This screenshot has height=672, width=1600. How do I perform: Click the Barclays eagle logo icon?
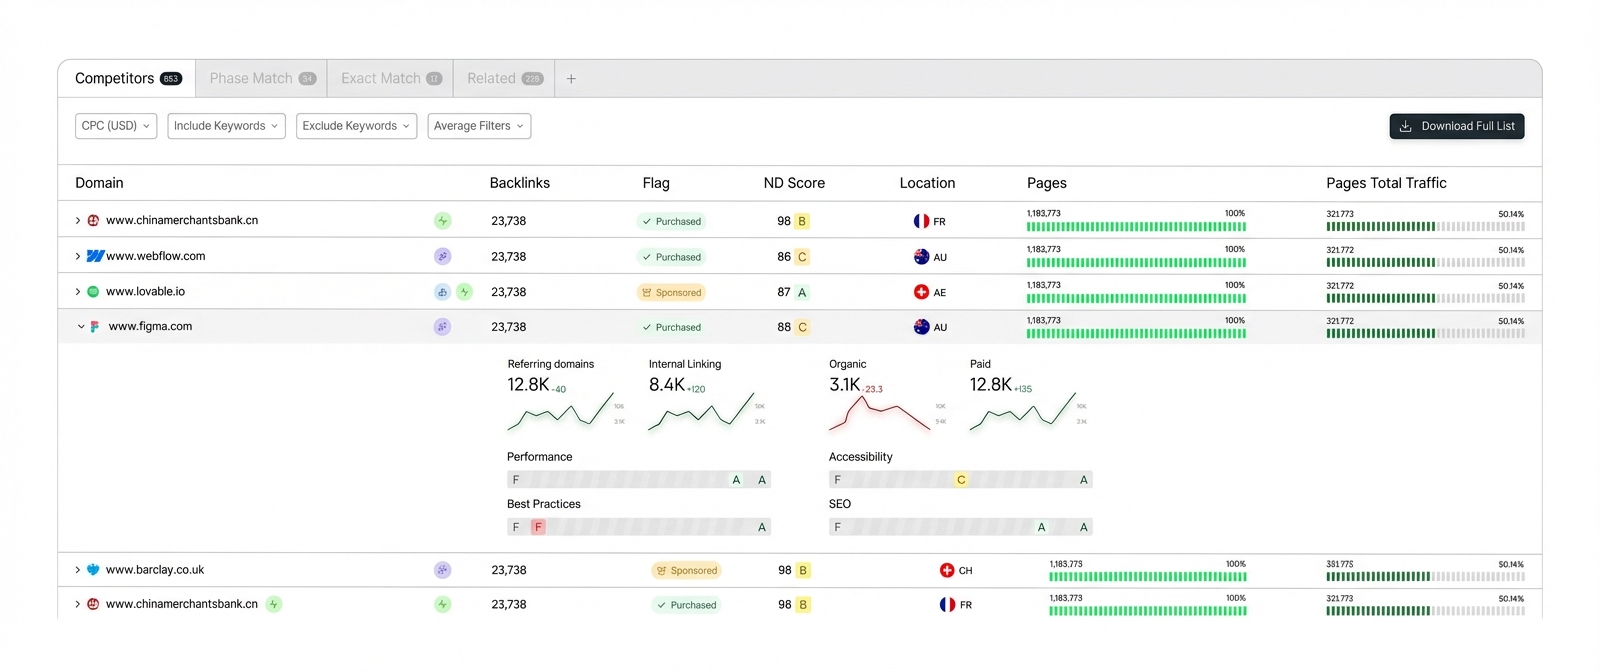click(x=93, y=570)
